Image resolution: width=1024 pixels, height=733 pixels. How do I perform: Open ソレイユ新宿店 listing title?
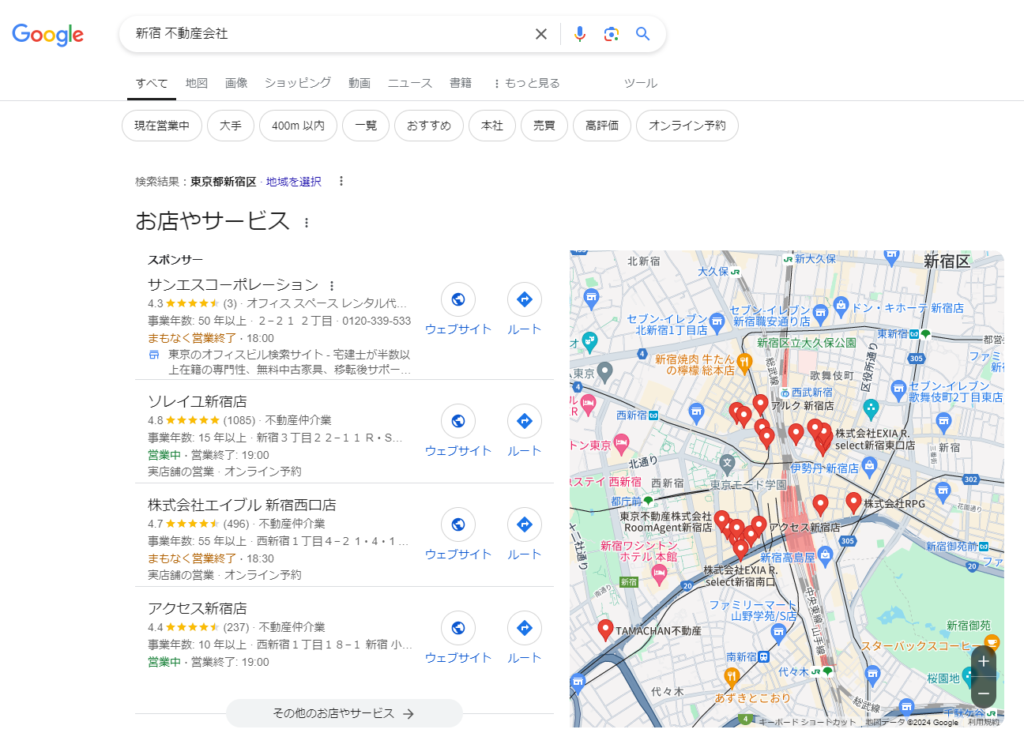(x=197, y=401)
